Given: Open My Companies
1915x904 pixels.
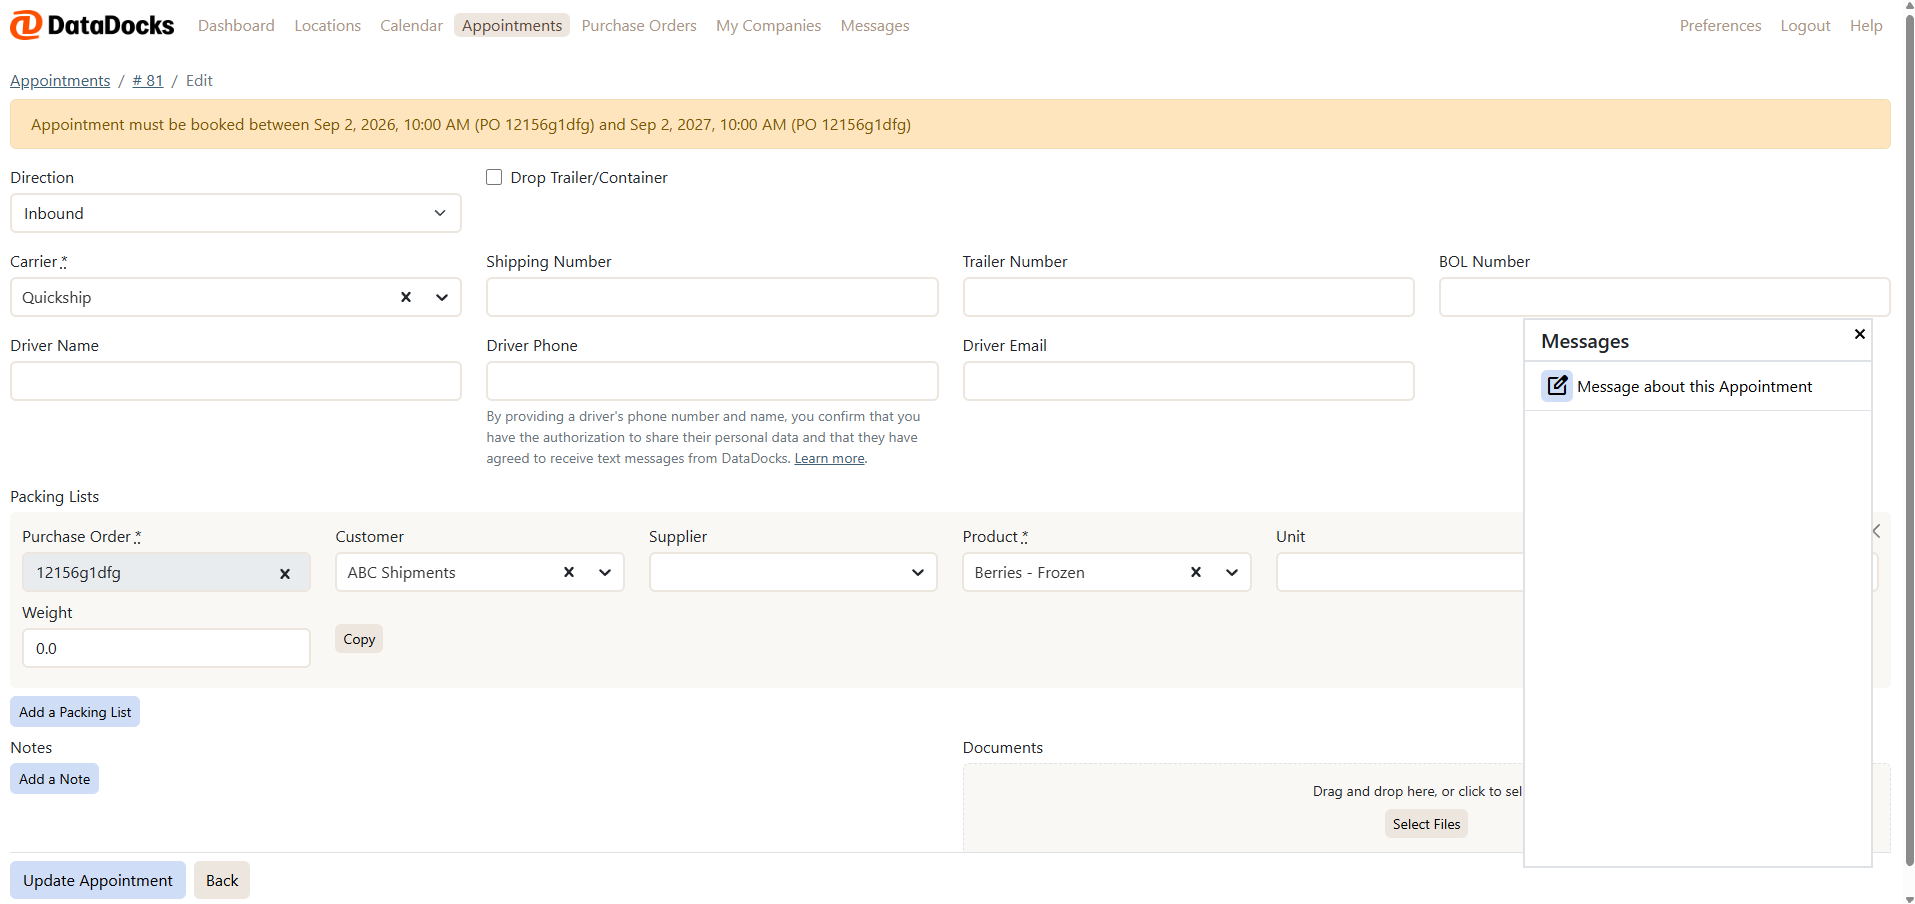Looking at the screenshot, I should [768, 25].
